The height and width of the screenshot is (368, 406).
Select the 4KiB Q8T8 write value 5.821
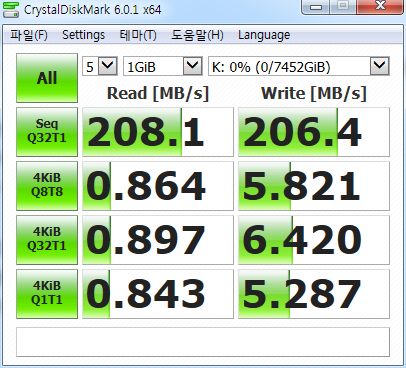(x=314, y=186)
